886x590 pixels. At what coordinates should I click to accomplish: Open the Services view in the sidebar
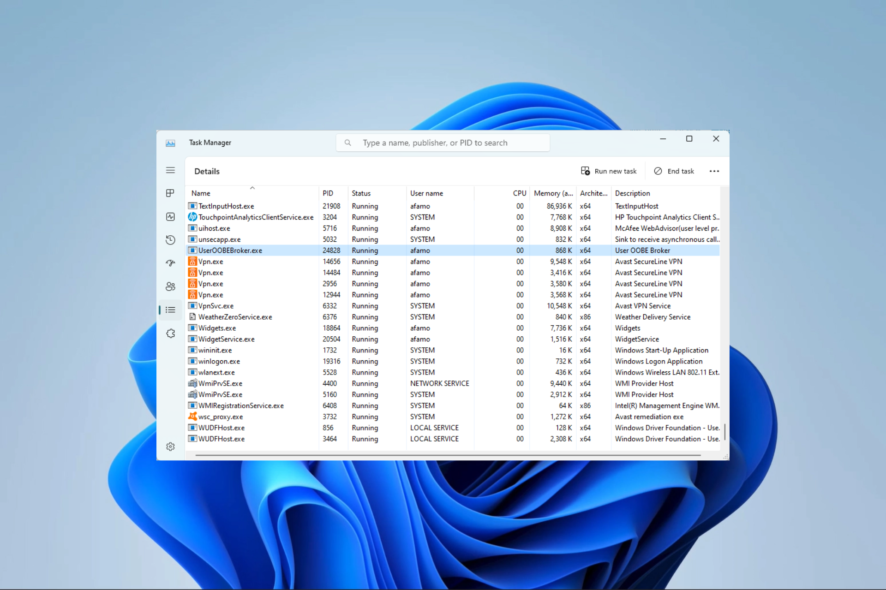[170, 333]
